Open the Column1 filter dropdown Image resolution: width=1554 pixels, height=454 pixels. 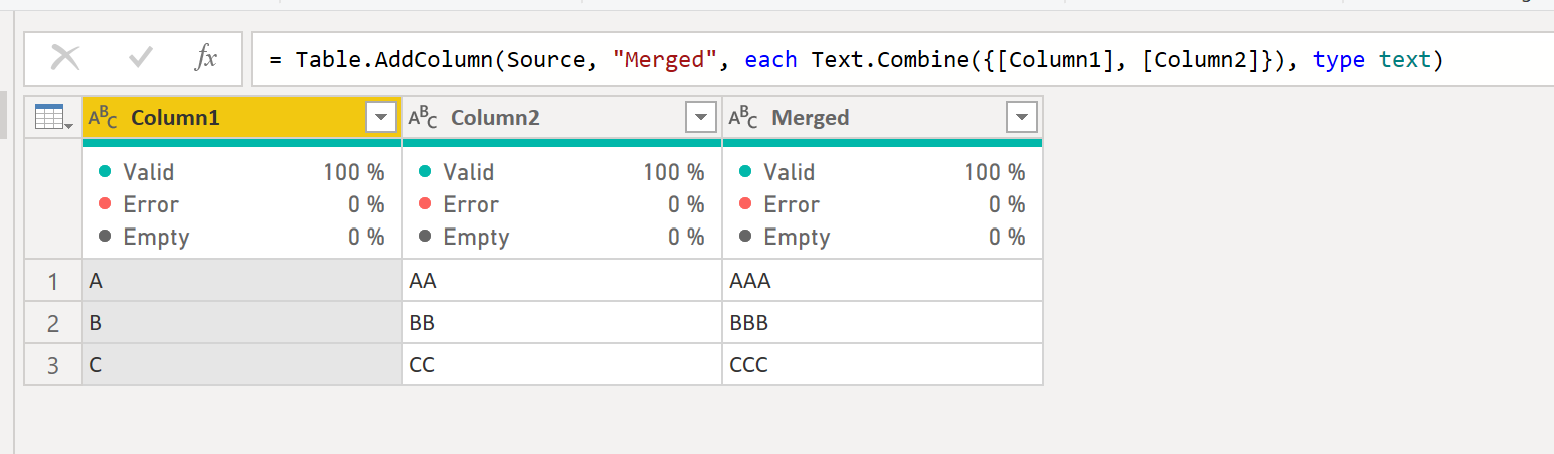(x=381, y=118)
